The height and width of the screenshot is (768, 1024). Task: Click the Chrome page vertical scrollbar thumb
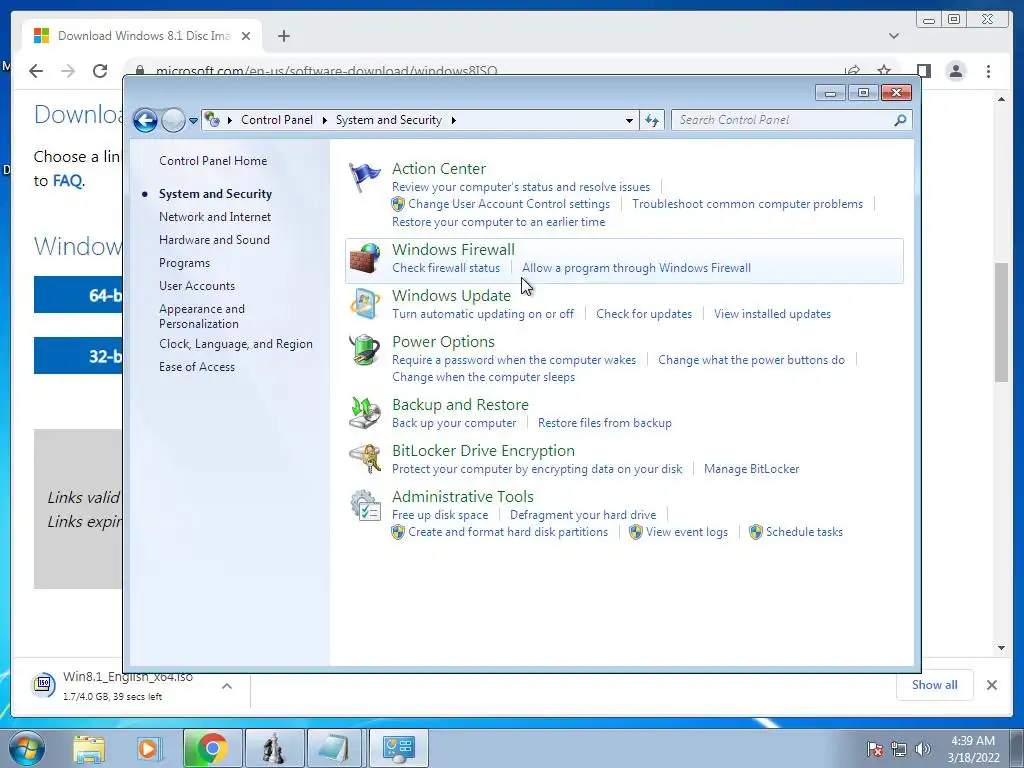[1001, 322]
